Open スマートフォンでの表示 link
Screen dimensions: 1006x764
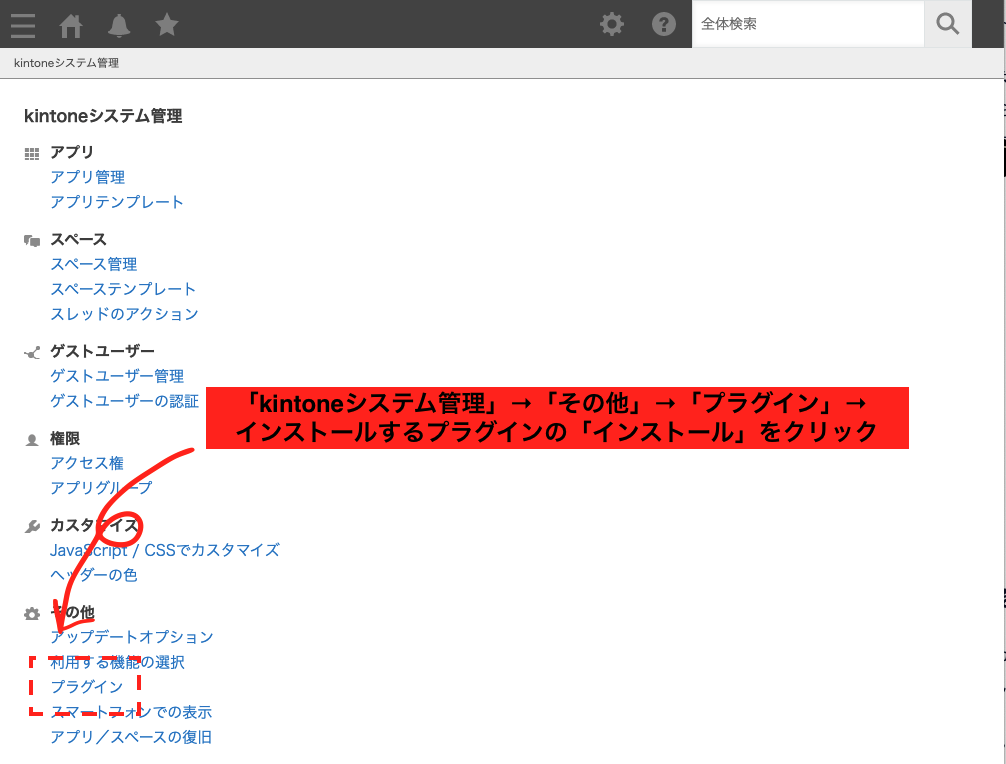click(131, 712)
